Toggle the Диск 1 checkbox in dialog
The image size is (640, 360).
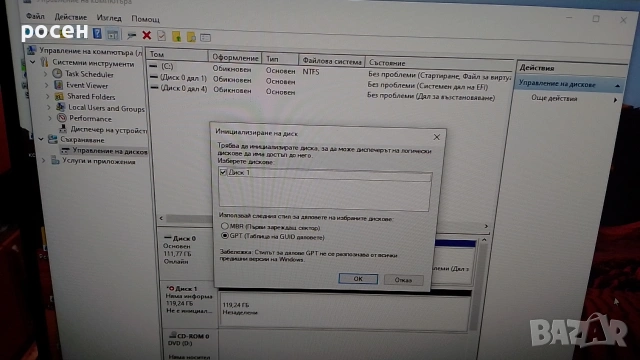223,172
